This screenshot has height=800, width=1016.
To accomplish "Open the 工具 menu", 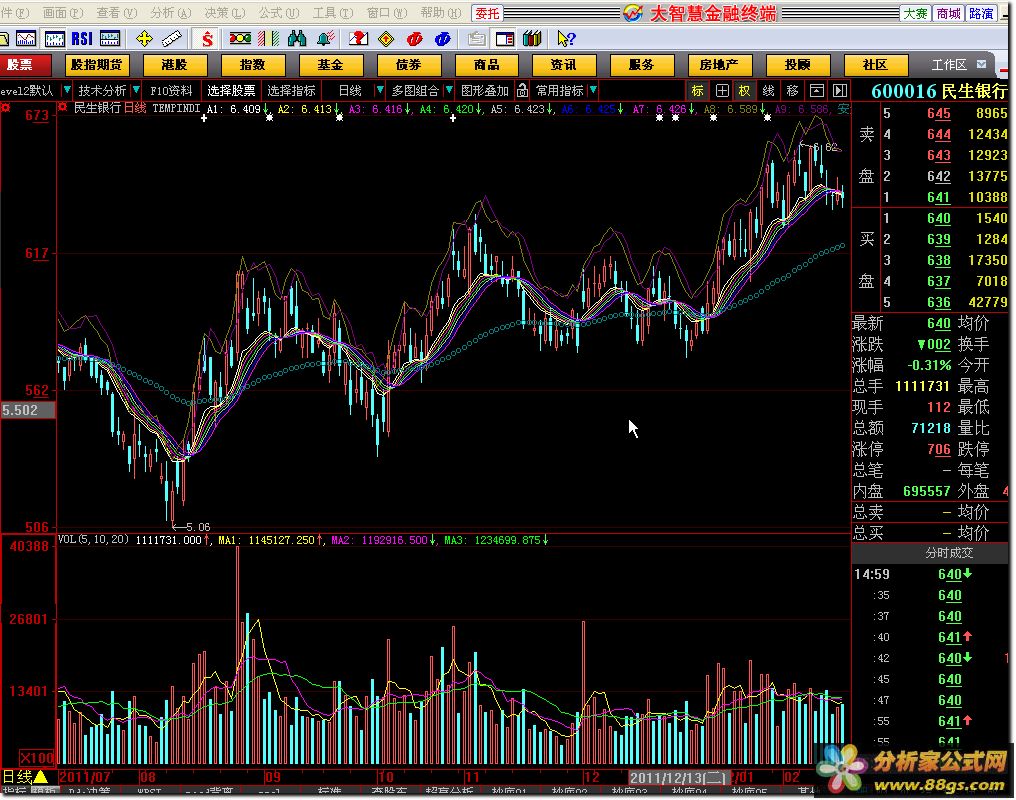I will point(333,13).
